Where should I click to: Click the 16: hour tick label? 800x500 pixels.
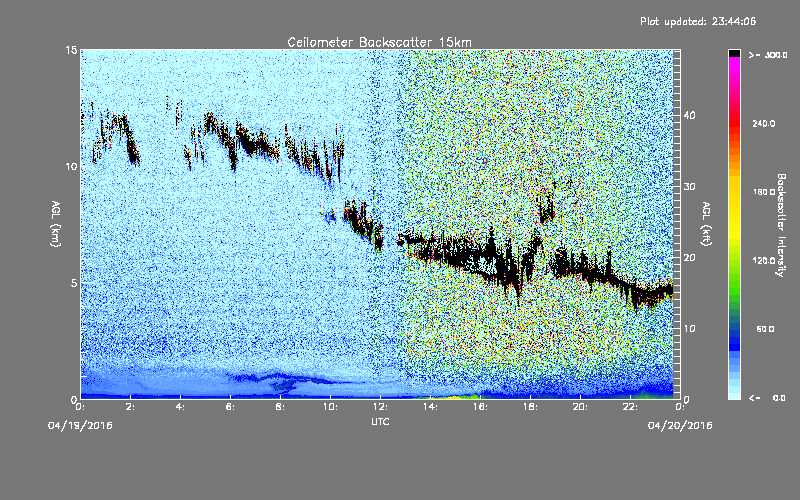[480, 407]
